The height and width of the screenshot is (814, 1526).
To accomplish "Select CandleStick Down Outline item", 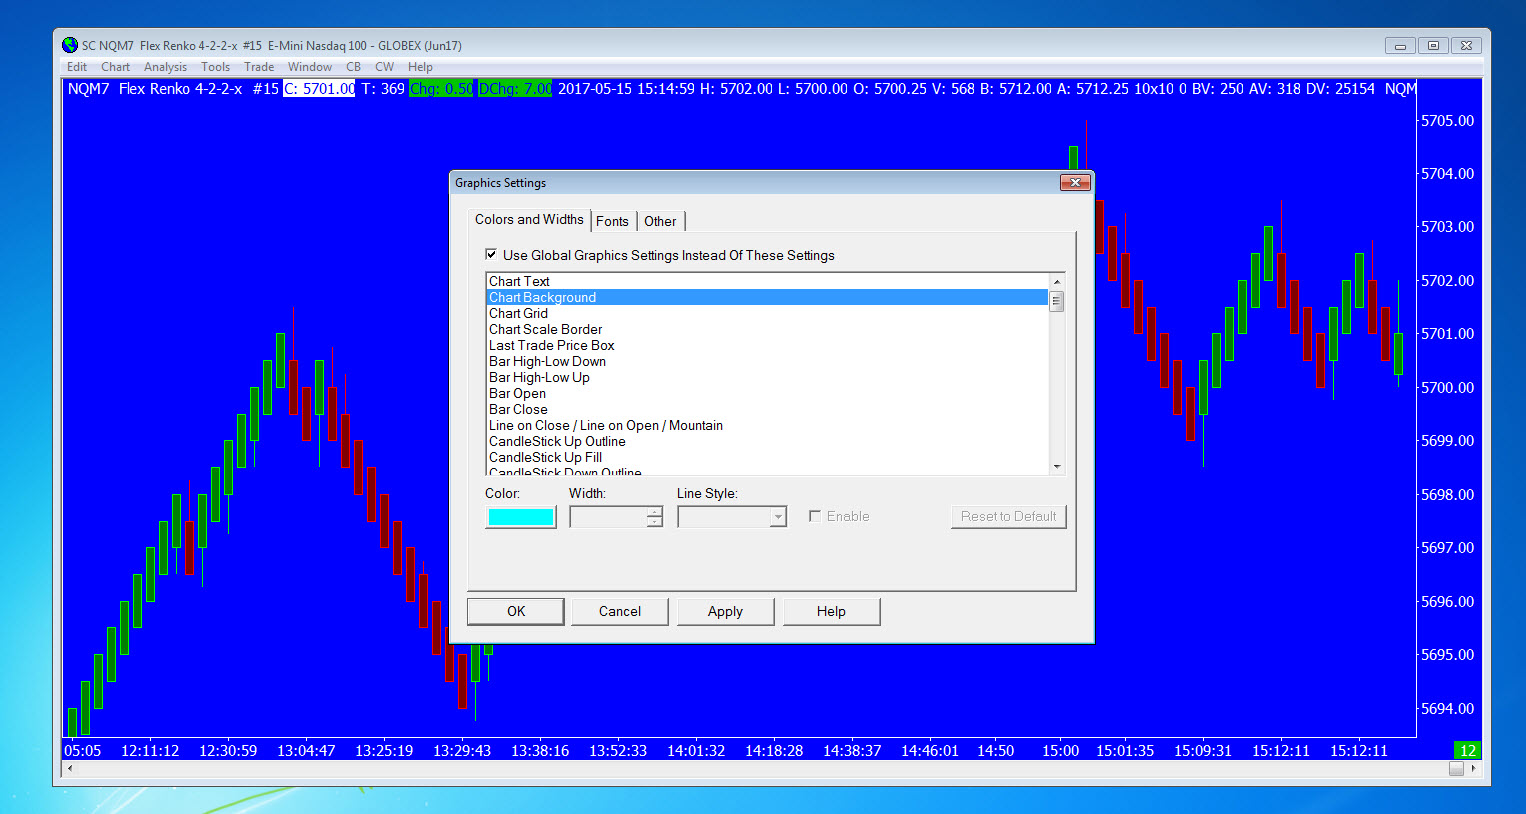I will click(x=767, y=470).
